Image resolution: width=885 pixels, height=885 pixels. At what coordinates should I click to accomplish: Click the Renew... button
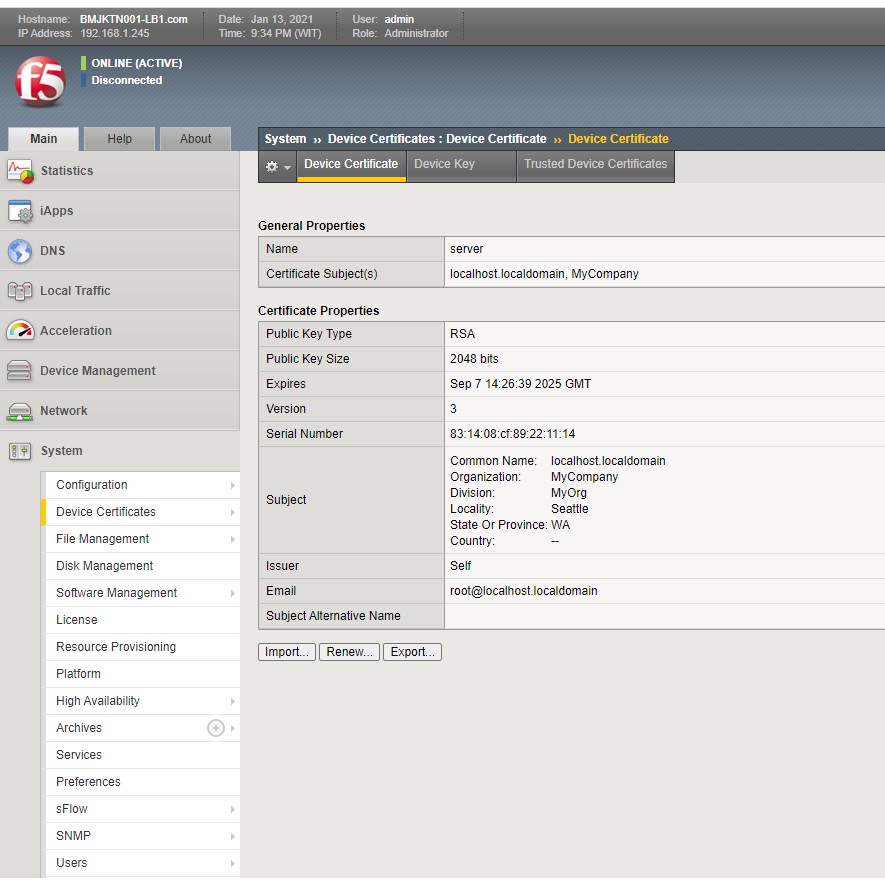pyautogui.click(x=349, y=652)
